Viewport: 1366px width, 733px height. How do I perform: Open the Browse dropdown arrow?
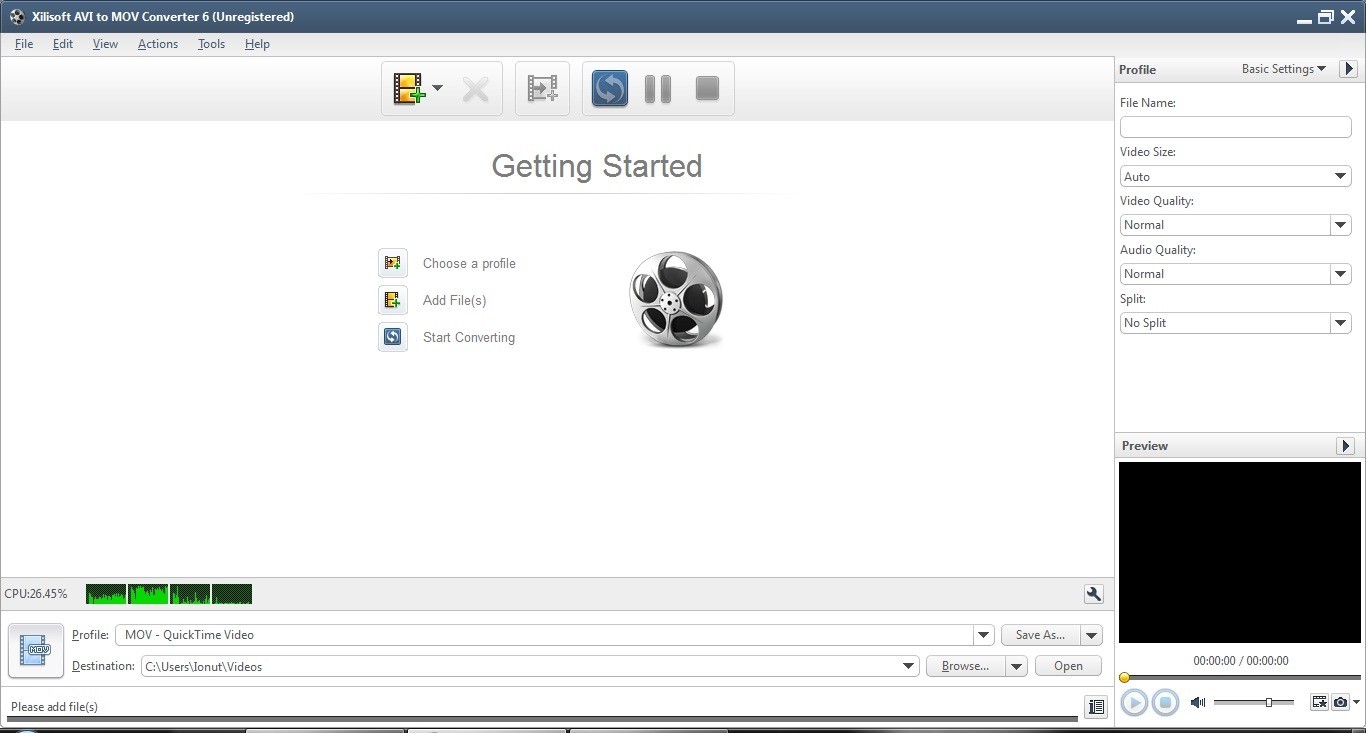(1017, 666)
